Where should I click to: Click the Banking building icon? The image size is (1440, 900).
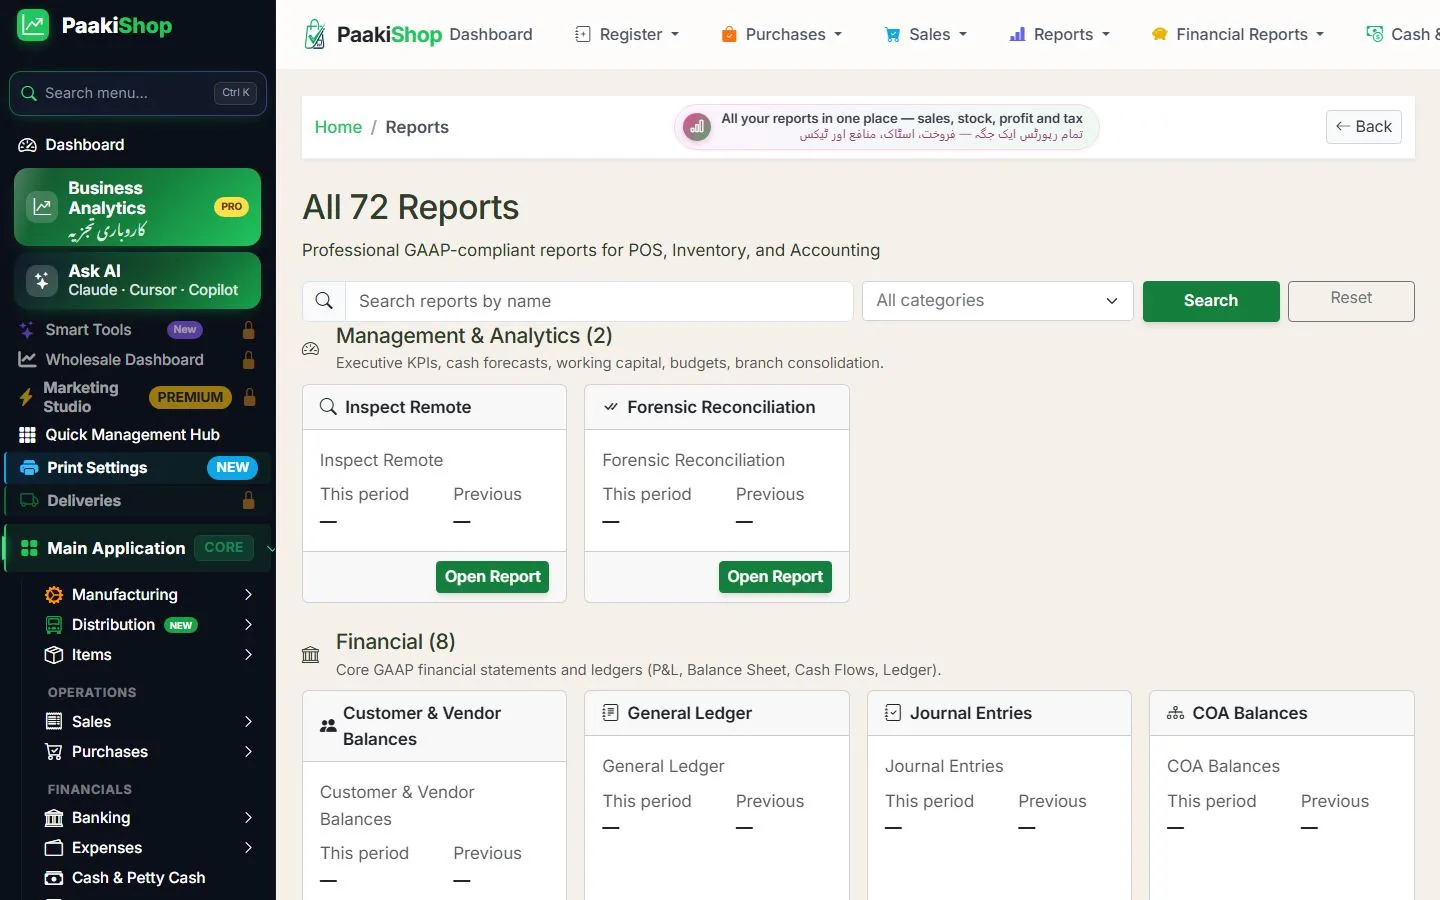[x=54, y=818]
